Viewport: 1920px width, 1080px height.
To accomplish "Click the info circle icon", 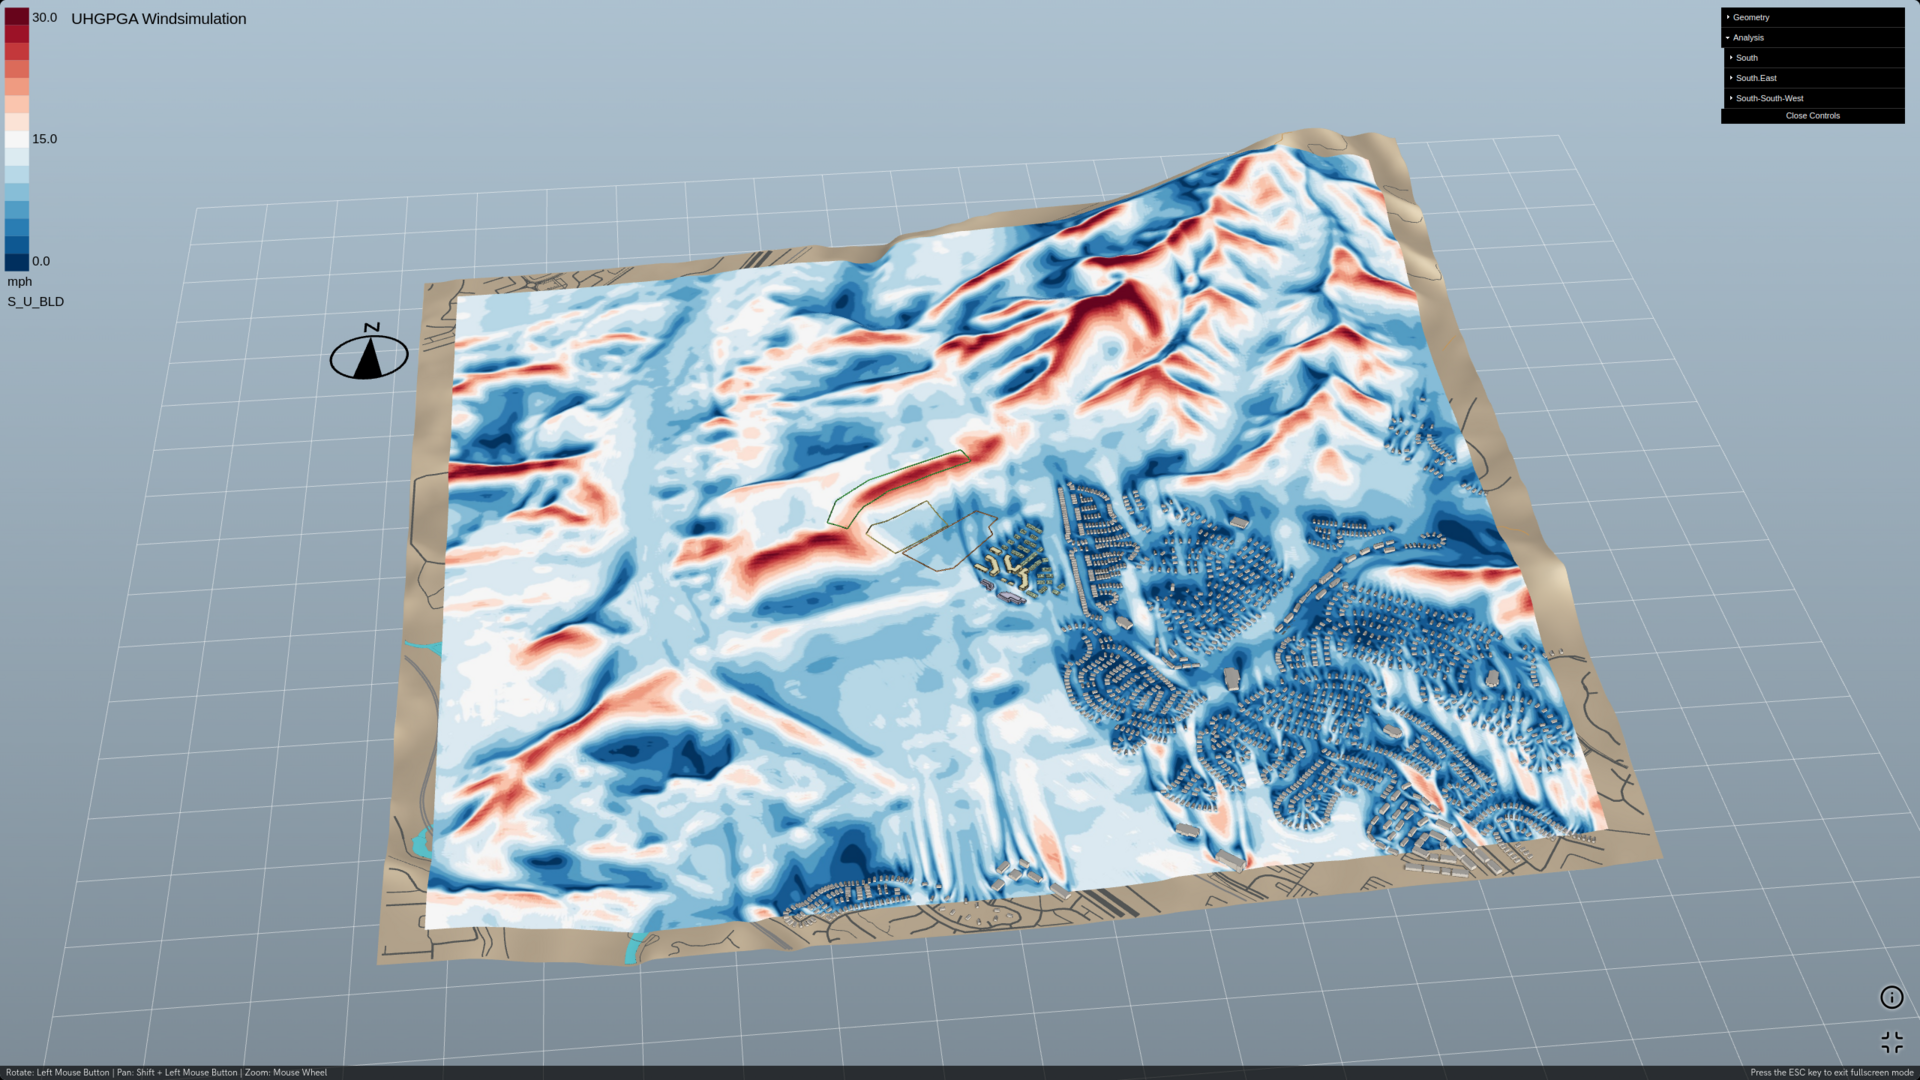I will pos(1891,997).
